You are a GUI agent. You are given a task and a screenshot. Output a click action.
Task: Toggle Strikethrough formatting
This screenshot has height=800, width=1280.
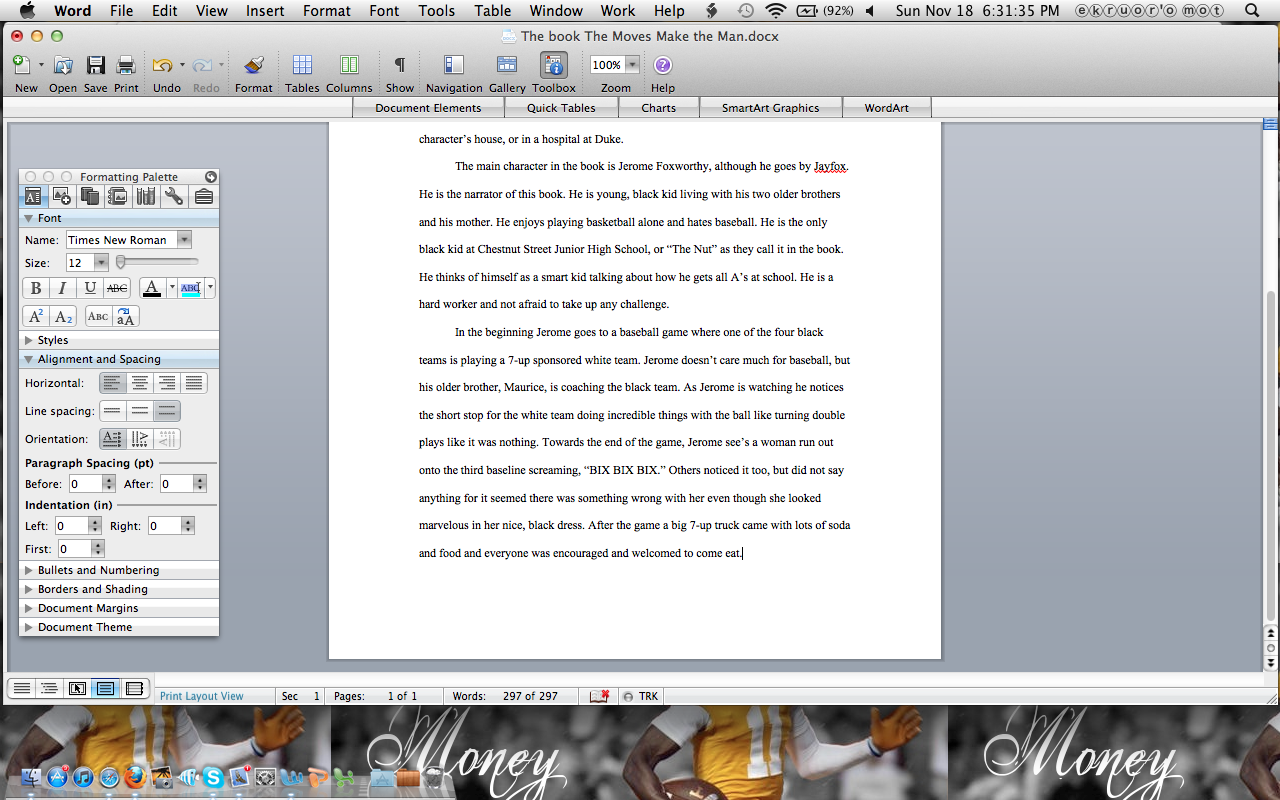click(117, 288)
